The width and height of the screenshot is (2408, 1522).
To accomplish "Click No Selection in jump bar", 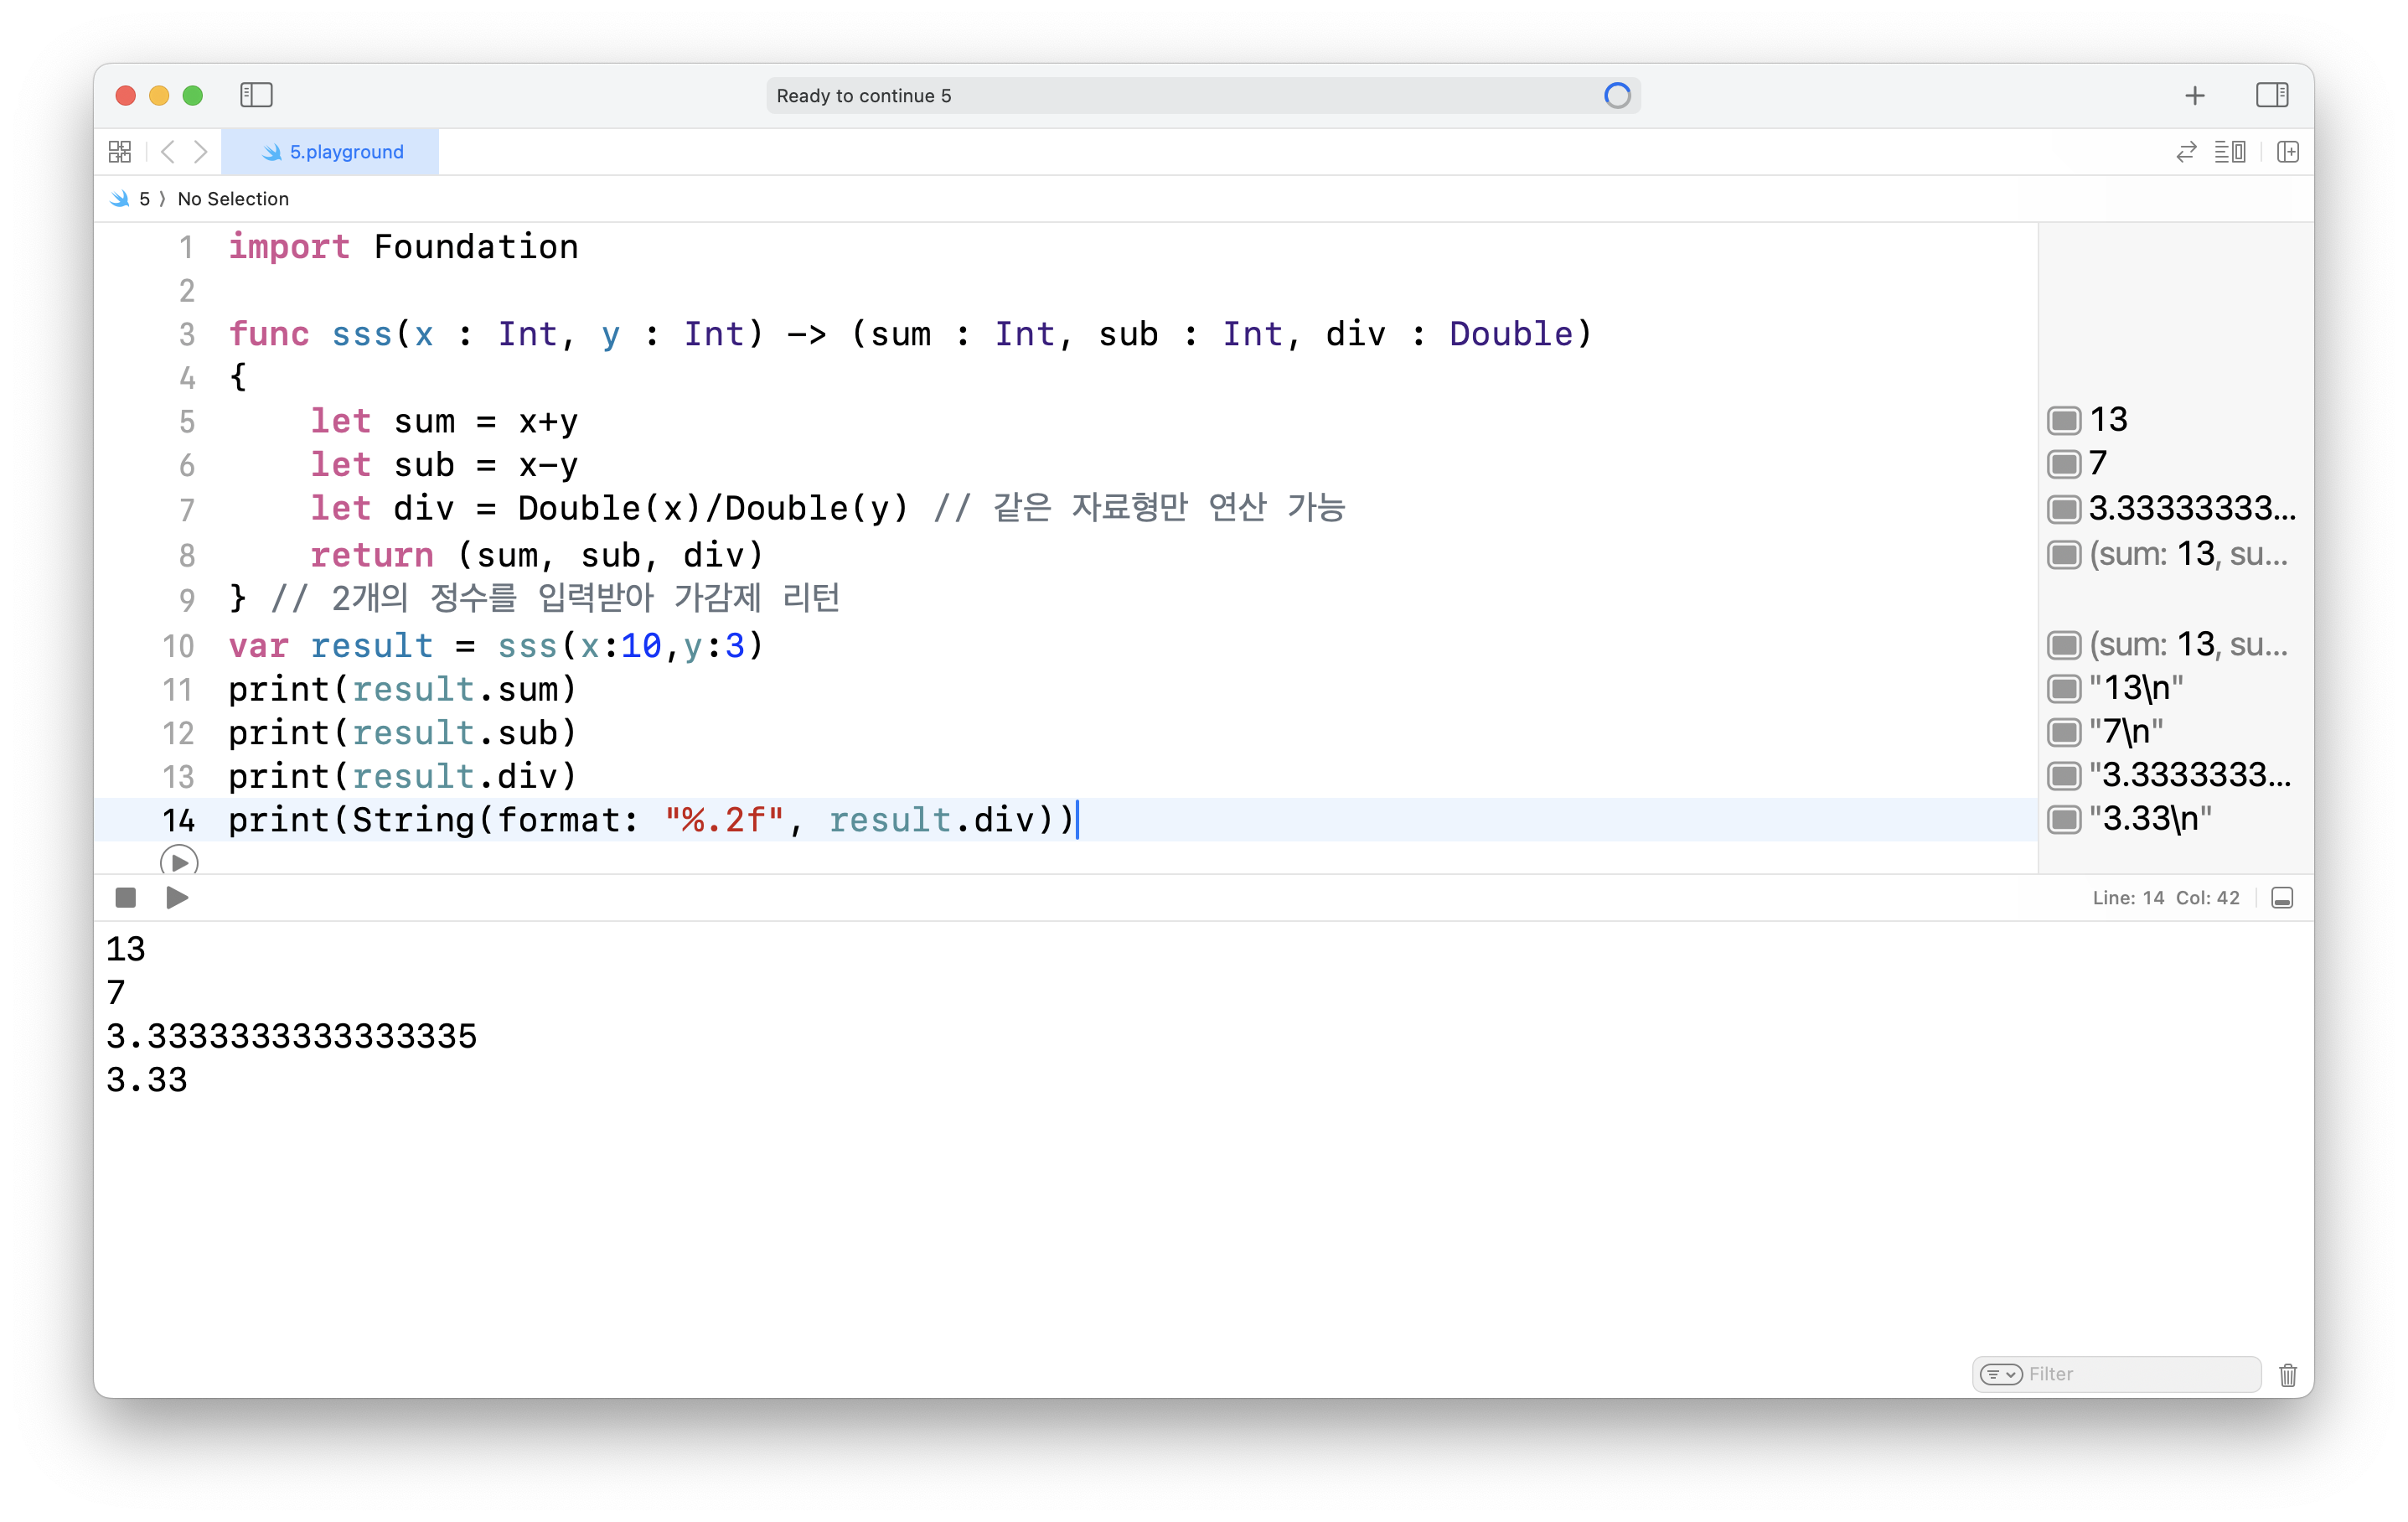I will 233,199.
